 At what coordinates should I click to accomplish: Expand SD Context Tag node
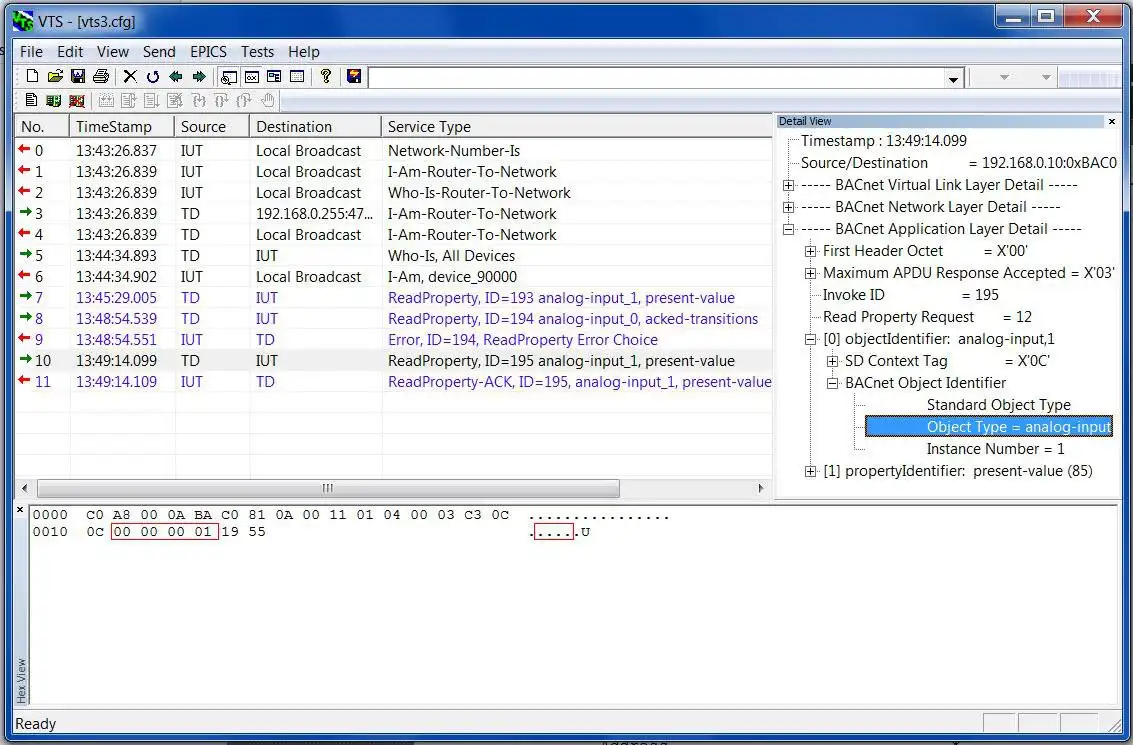point(832,361)
